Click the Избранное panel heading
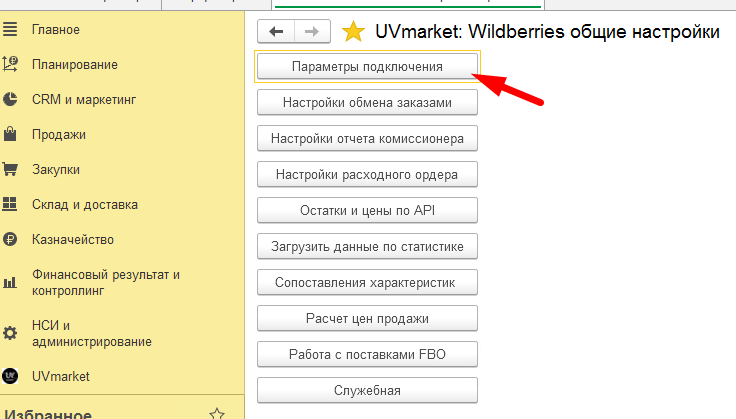The width and height of the screenshot is (736, 419). coord(48,414)
